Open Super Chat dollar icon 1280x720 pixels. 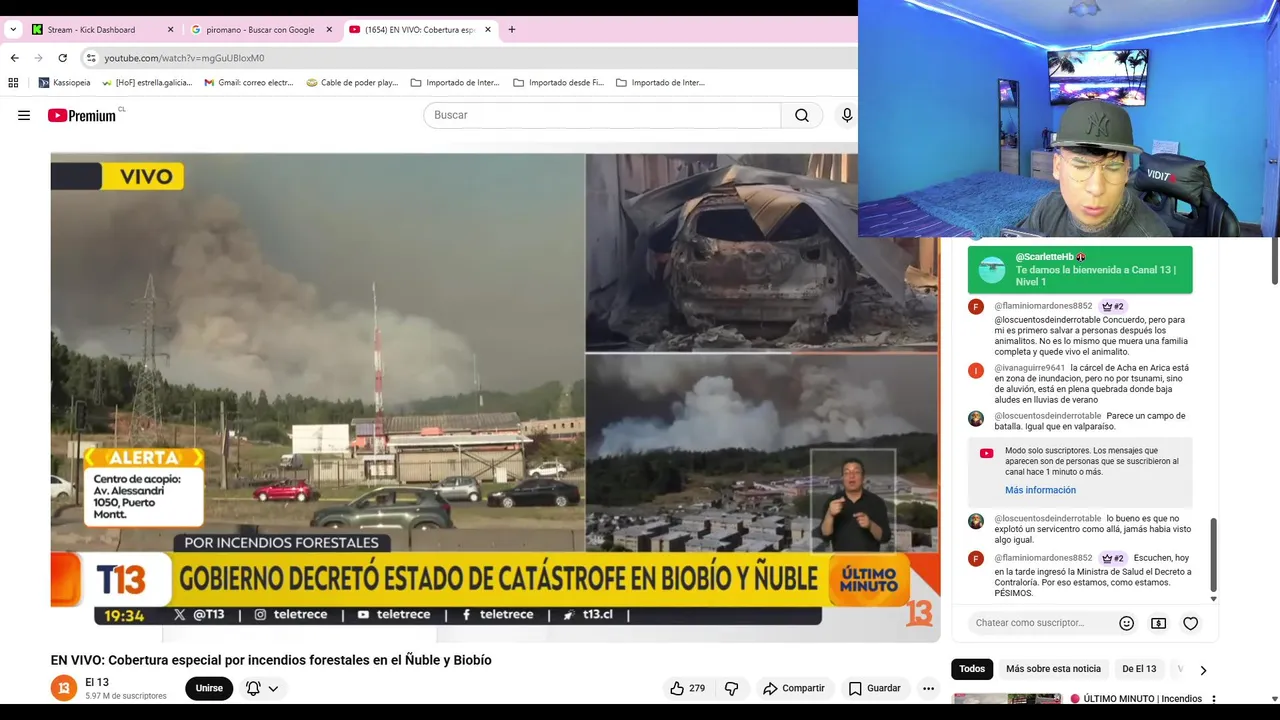[1158, 623]
